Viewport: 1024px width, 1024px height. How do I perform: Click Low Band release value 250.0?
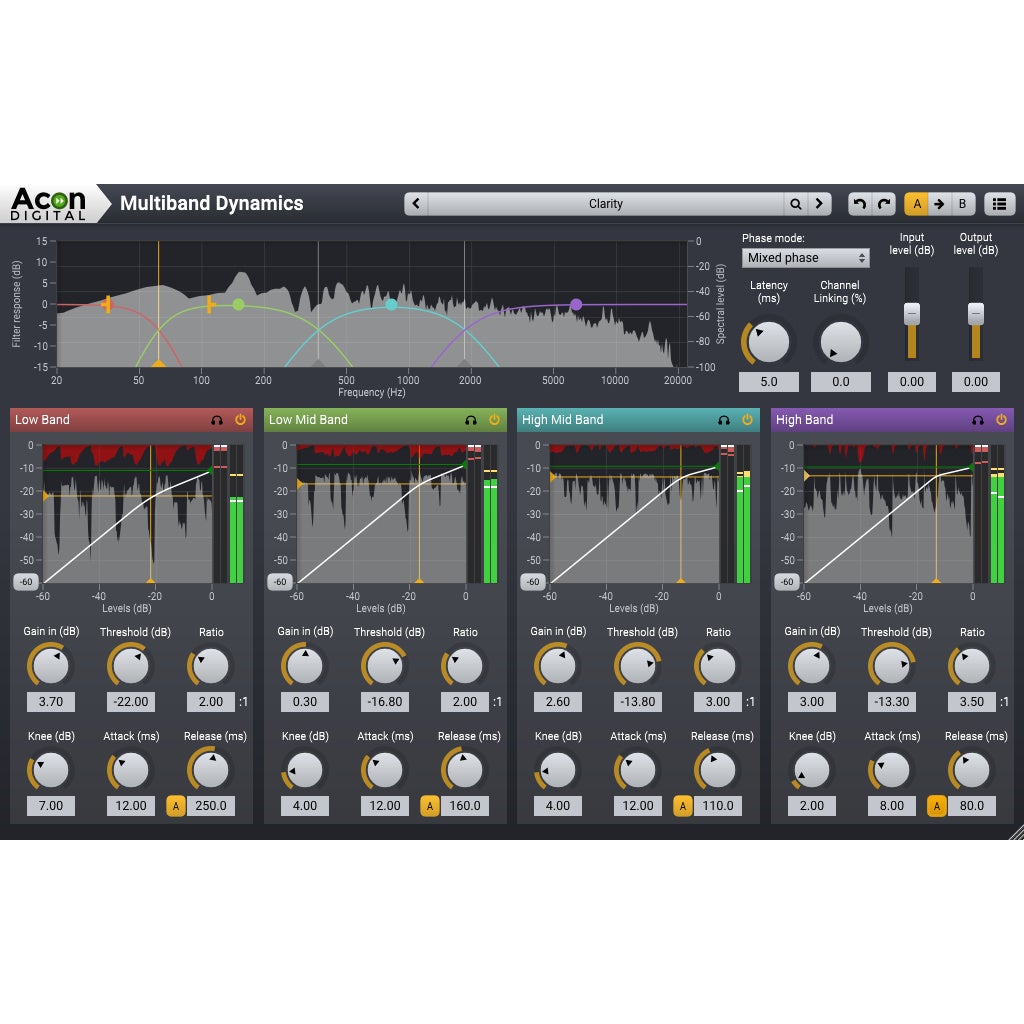tap(211, 806)
